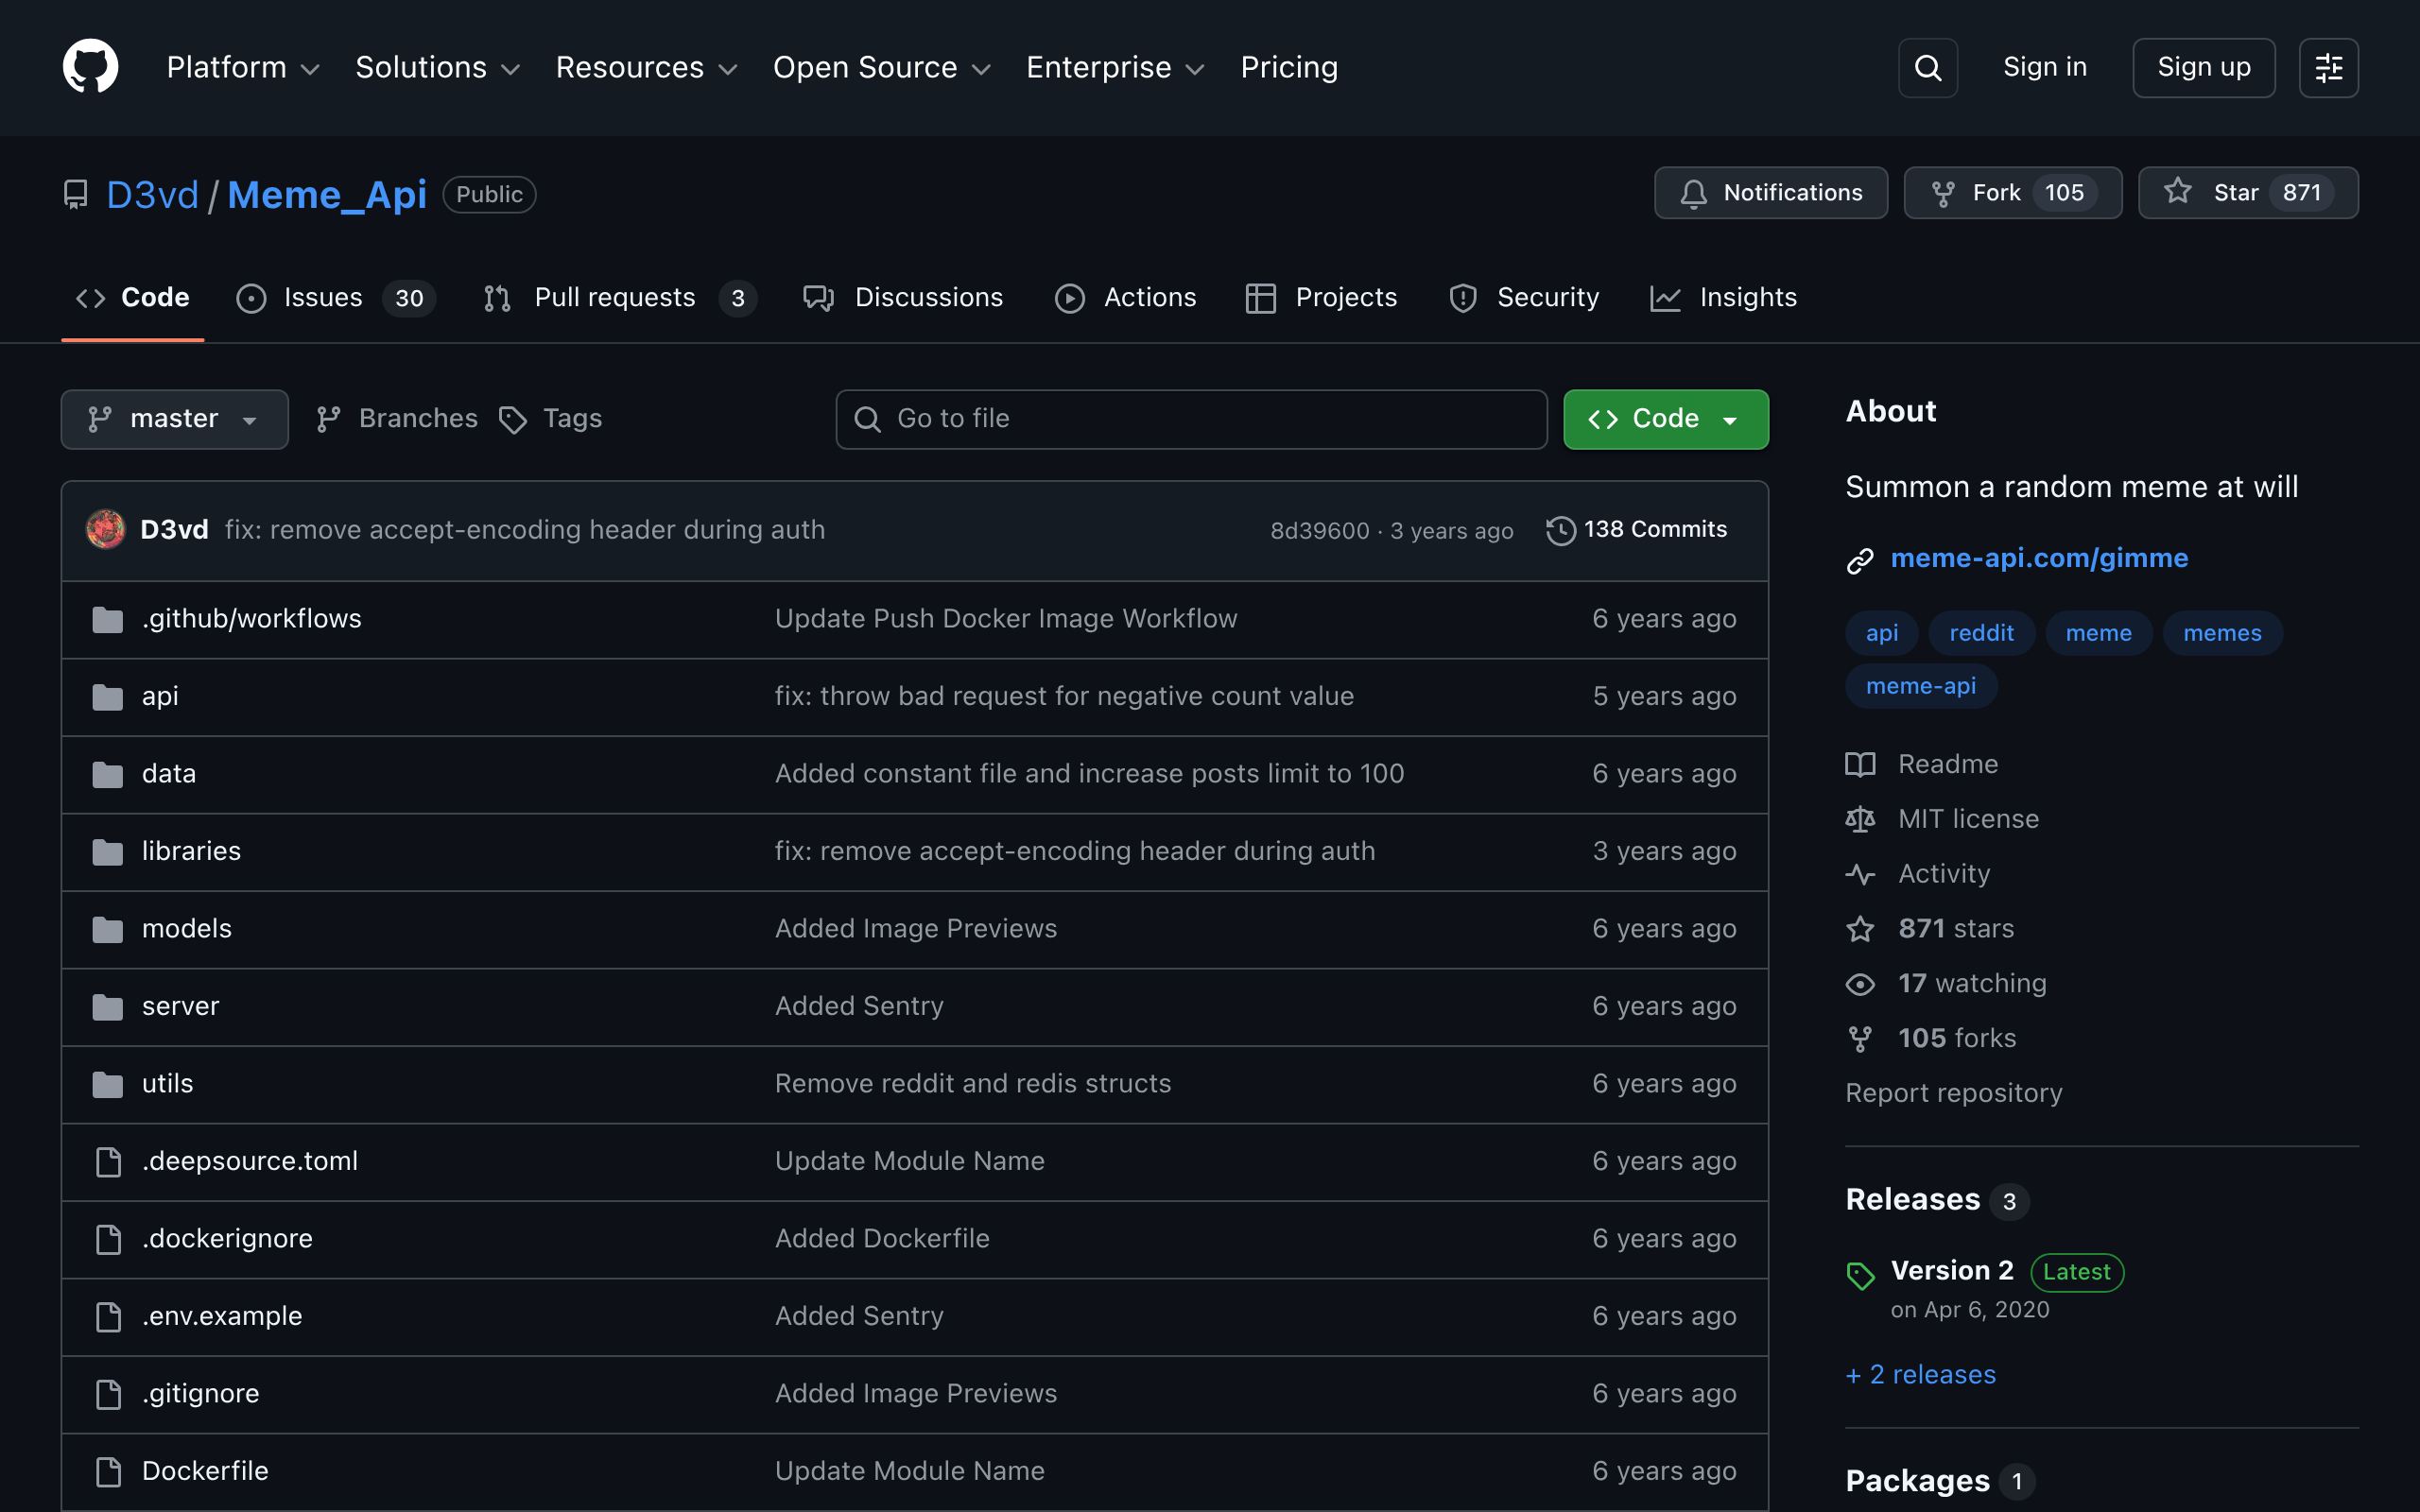
Task: Click the green tag icon by Version 2
Action: point(1860,1275)
